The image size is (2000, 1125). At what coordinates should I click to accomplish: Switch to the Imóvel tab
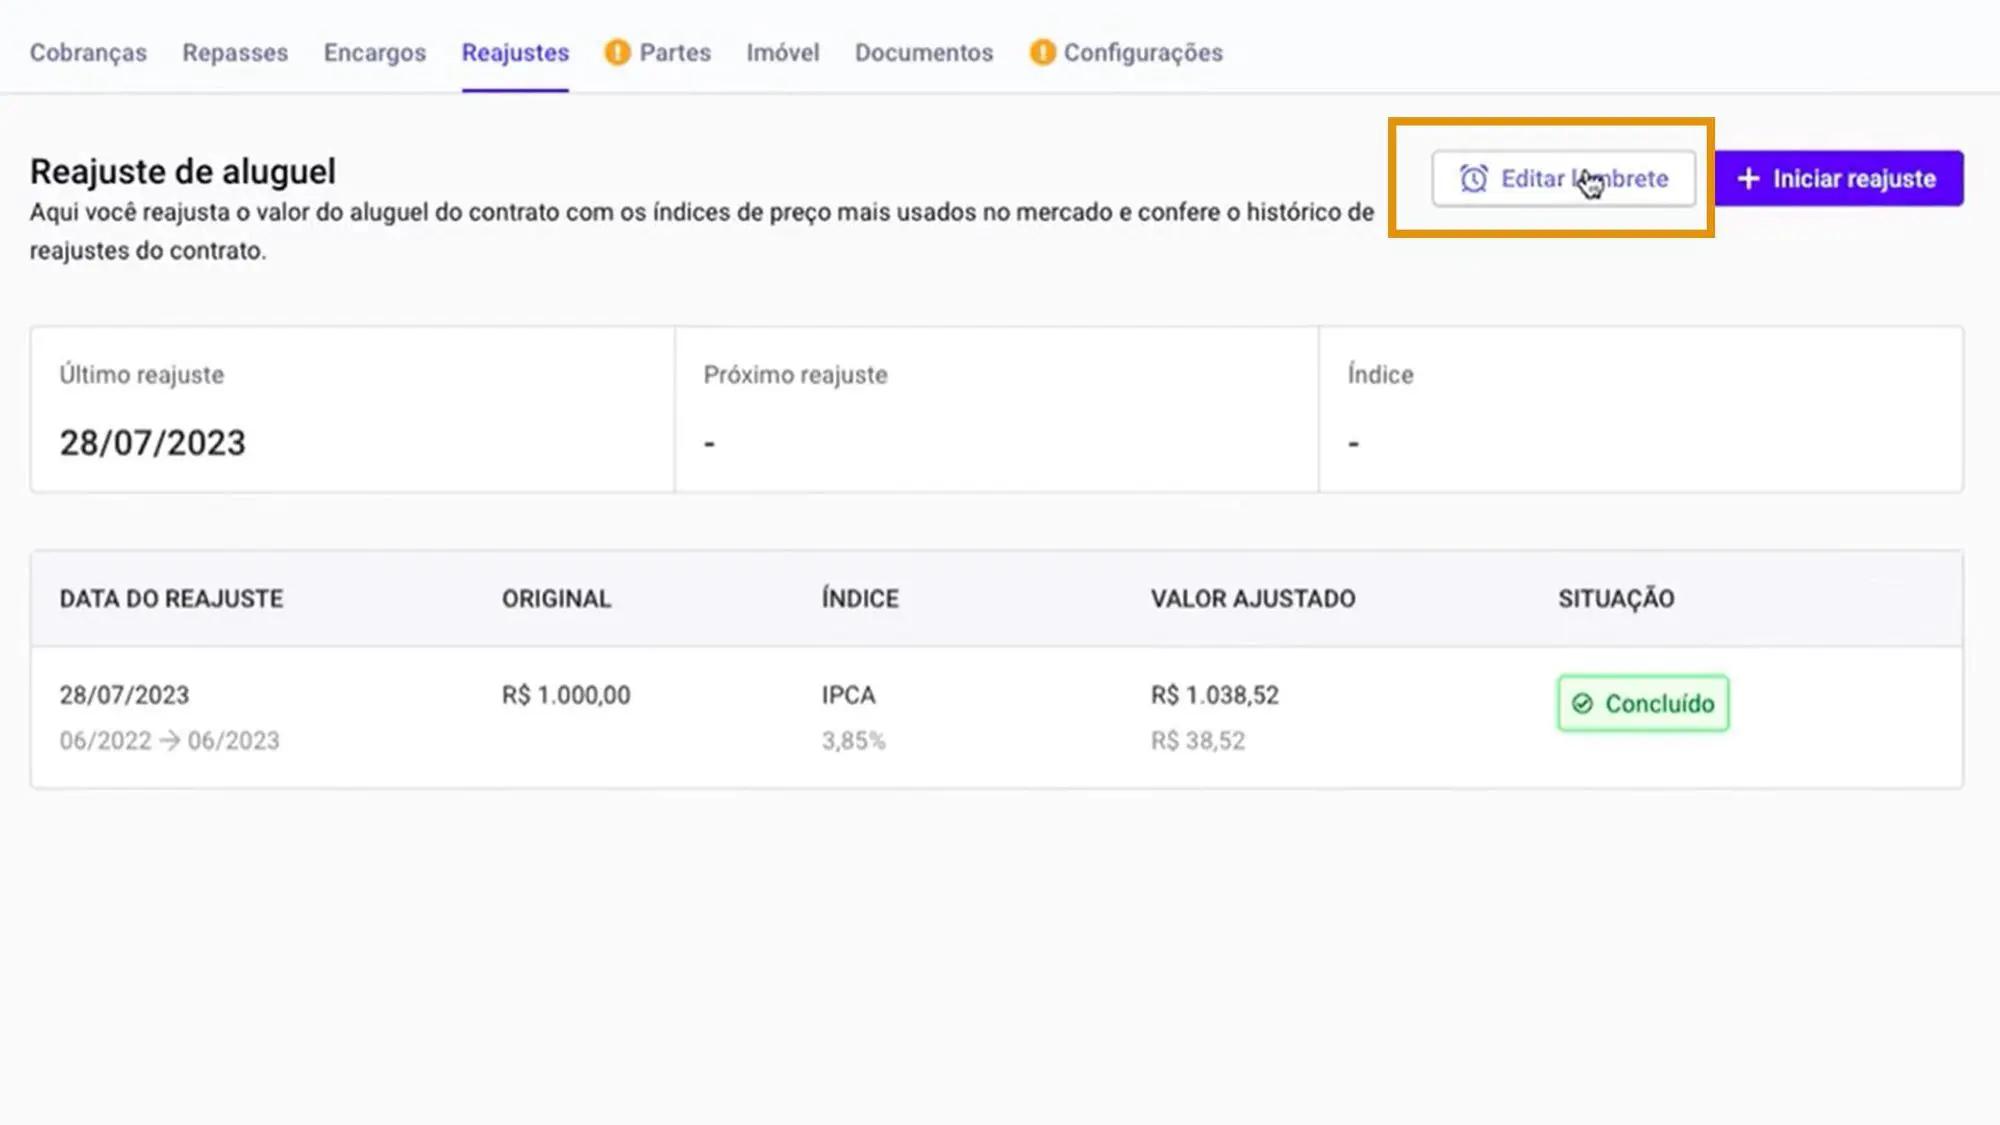782,52
